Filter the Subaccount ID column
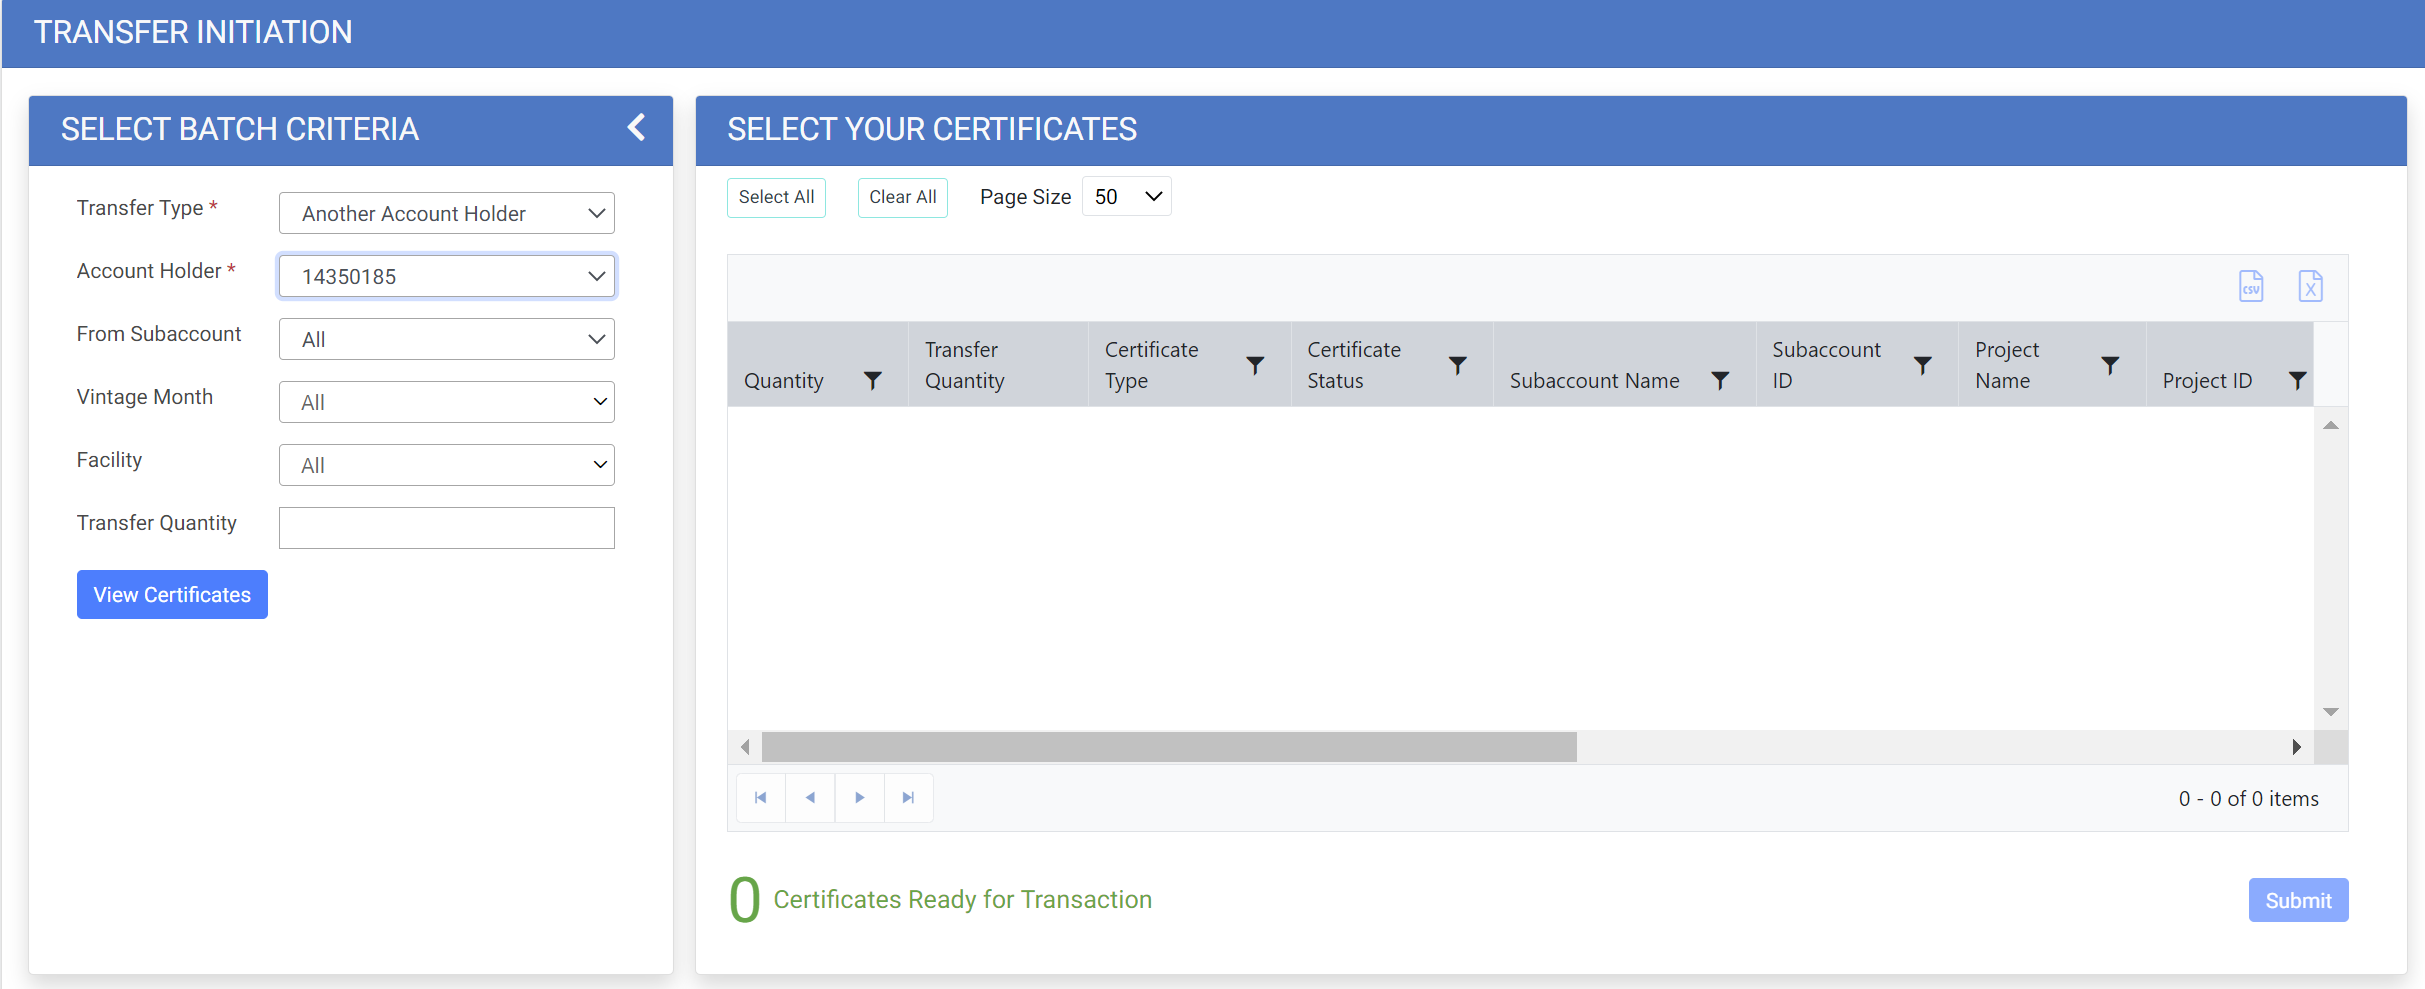 pos(1921,365)
